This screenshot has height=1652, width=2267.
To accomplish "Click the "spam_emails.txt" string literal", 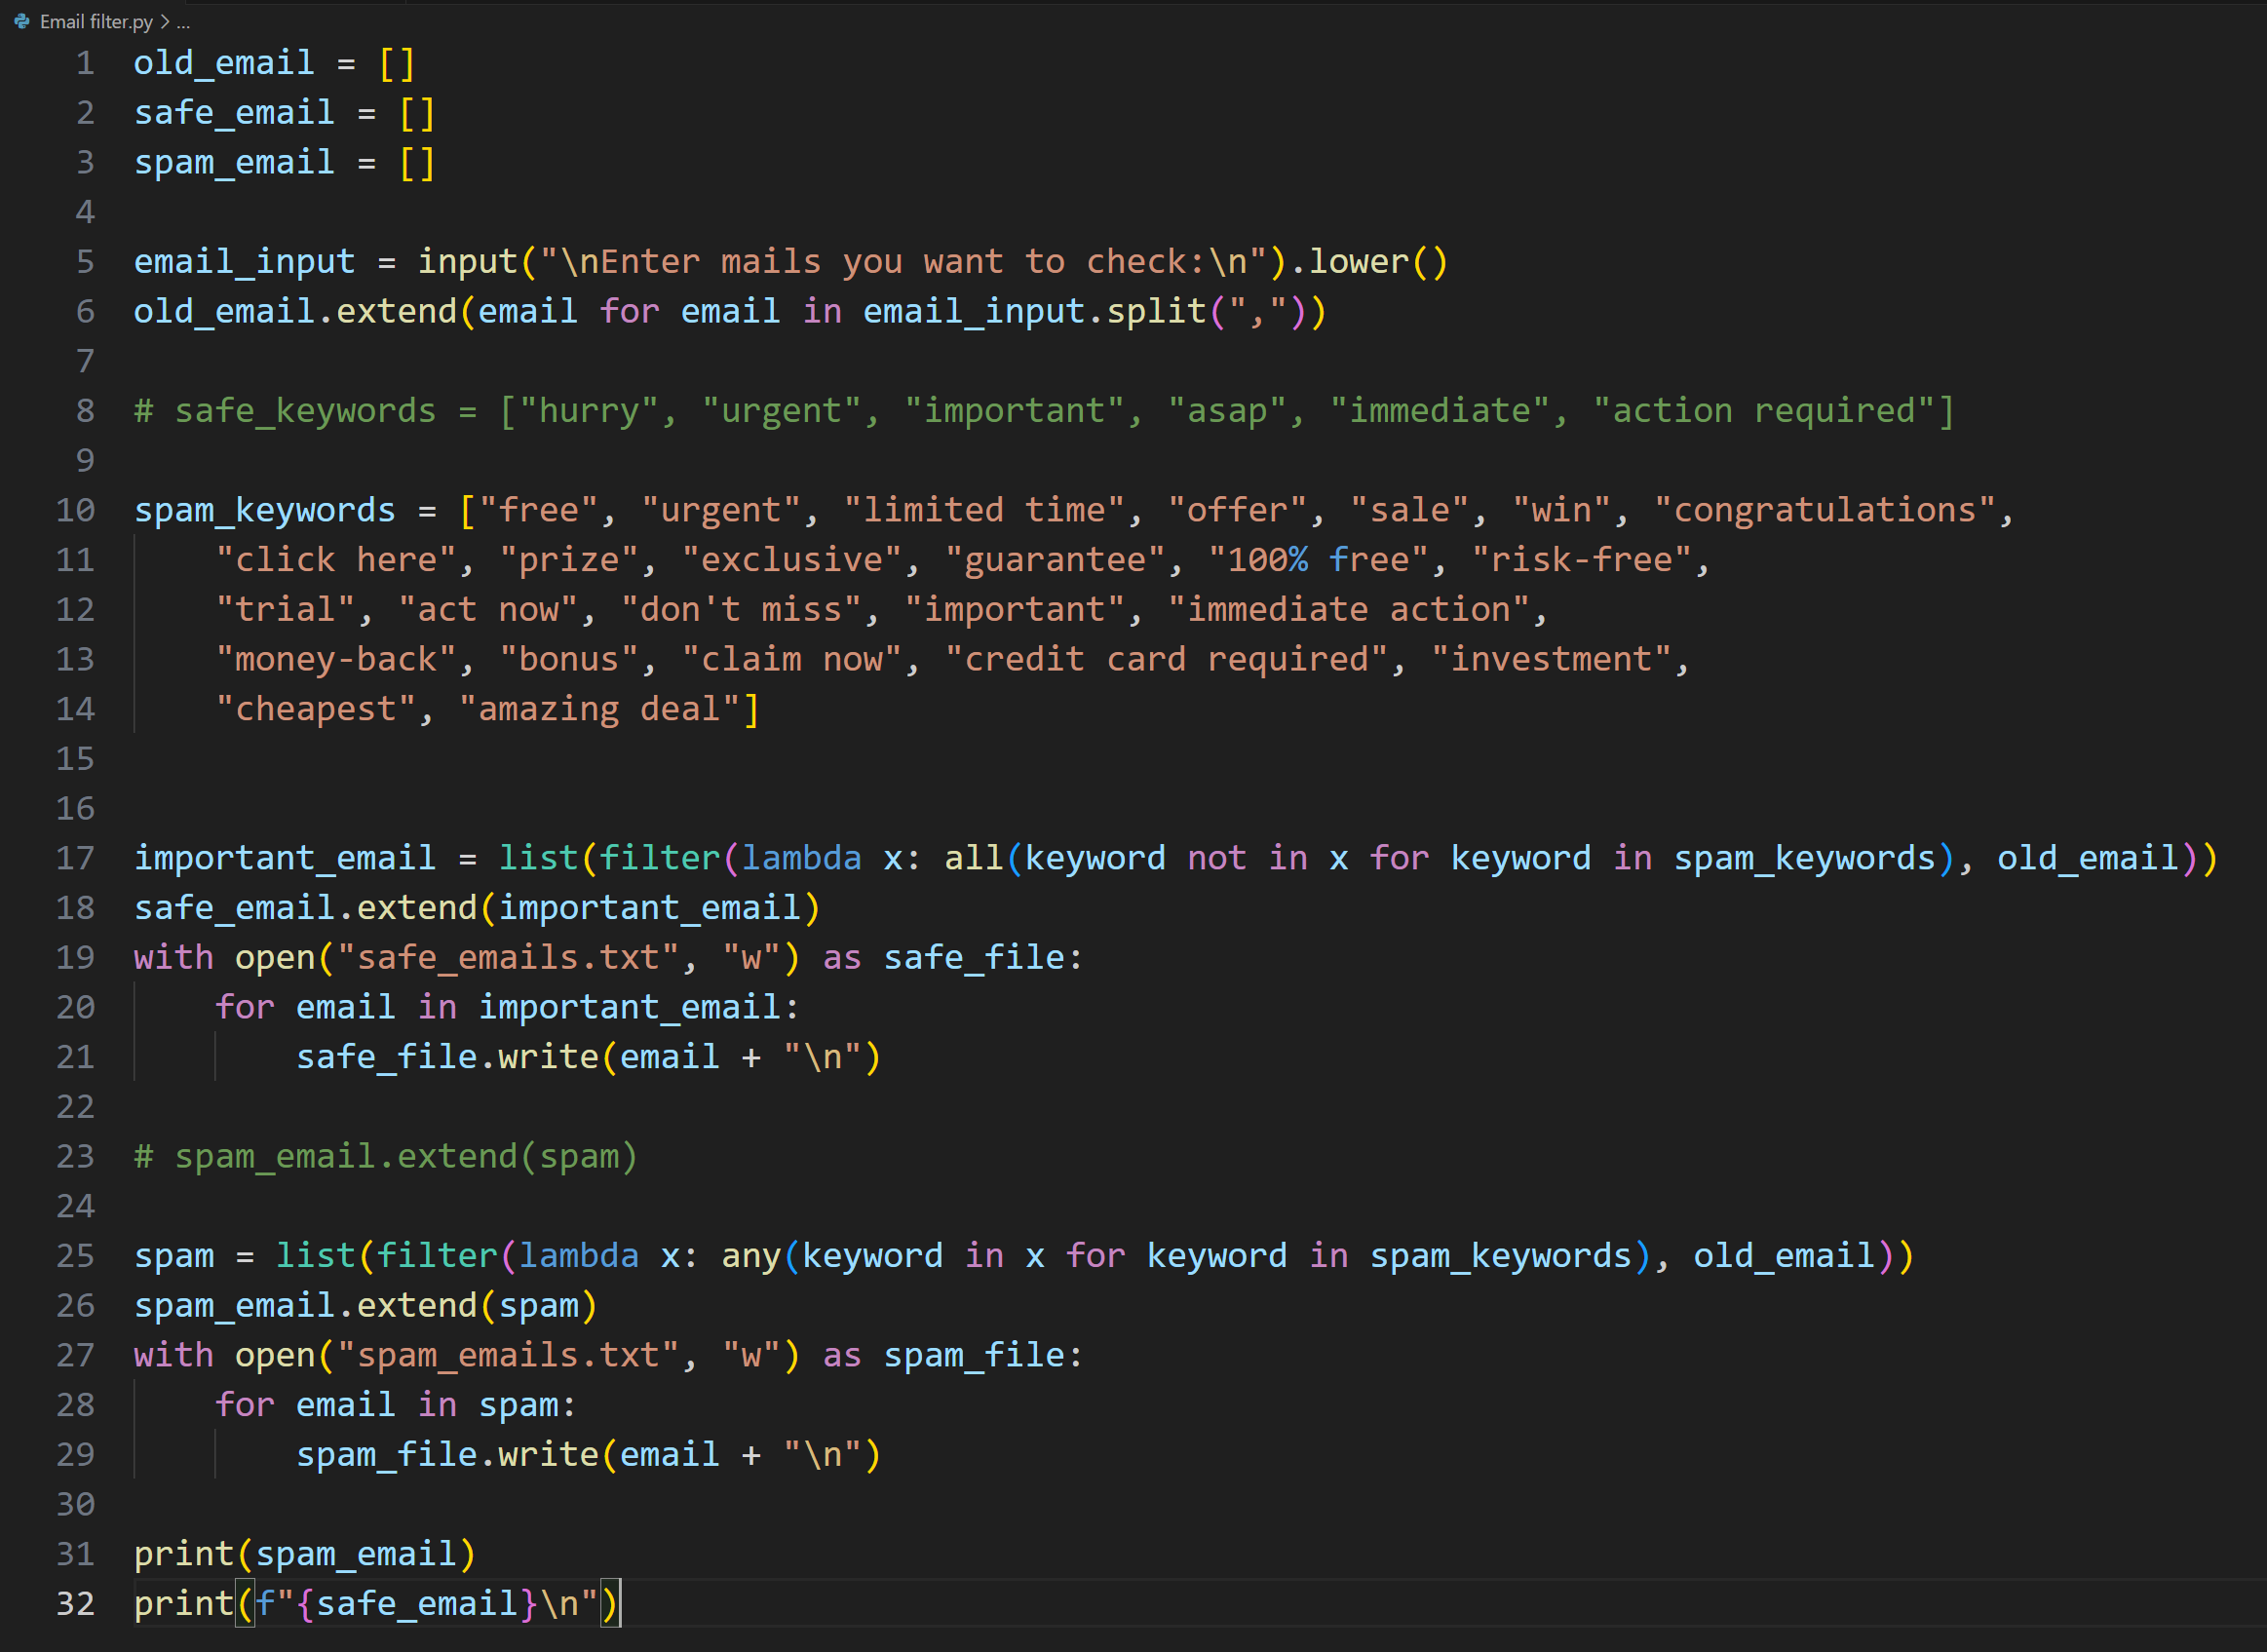I will [508, 1355].
